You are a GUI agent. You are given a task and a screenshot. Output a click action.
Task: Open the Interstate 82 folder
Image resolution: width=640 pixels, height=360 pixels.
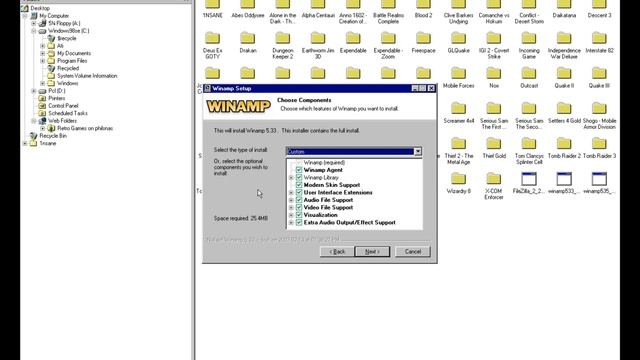click(599, 43)
